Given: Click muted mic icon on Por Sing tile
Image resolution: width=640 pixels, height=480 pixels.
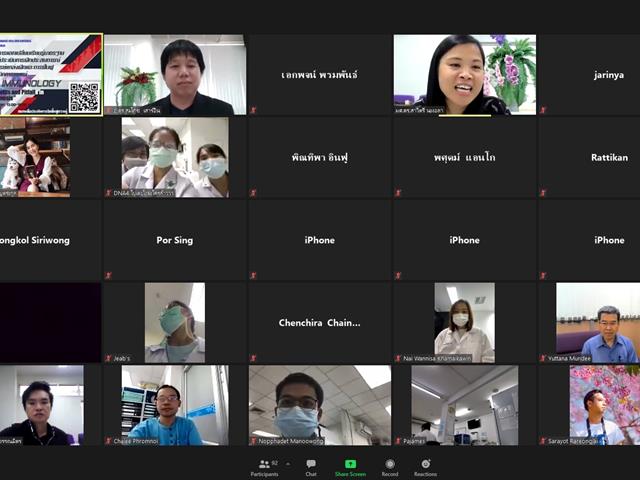Looking at the screenshot, I should (109, 276).
